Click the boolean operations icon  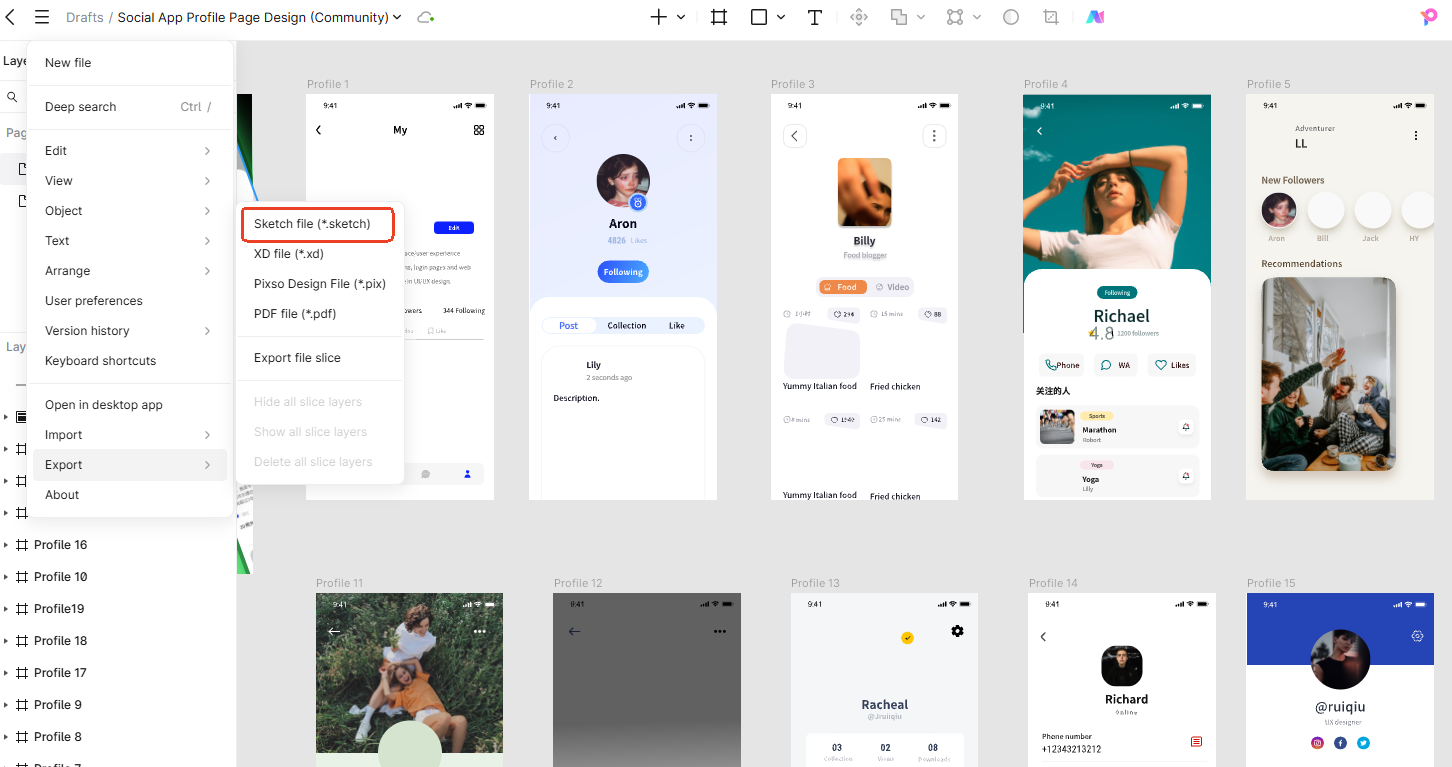899,17
